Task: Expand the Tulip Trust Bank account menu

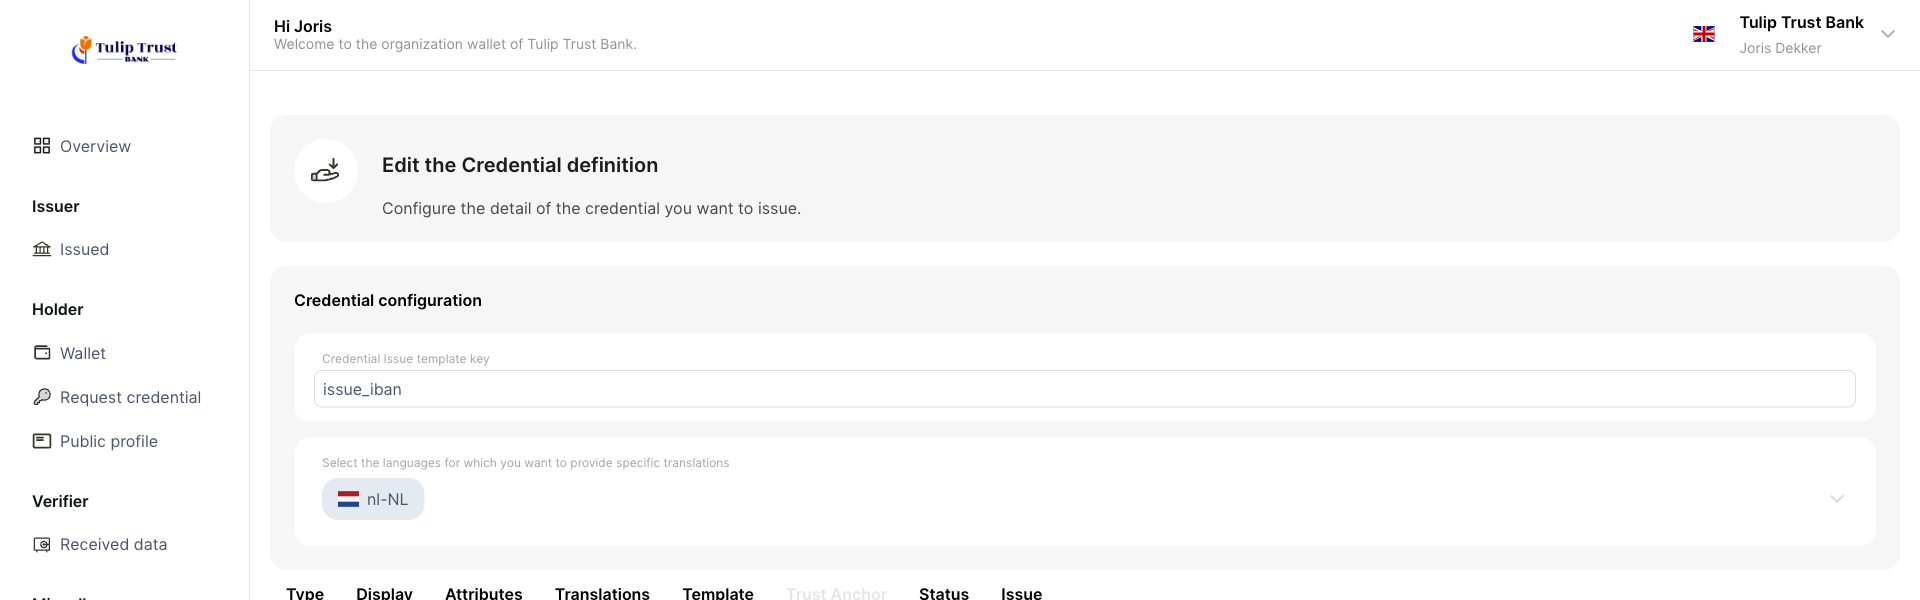Action: (1887, 34)
